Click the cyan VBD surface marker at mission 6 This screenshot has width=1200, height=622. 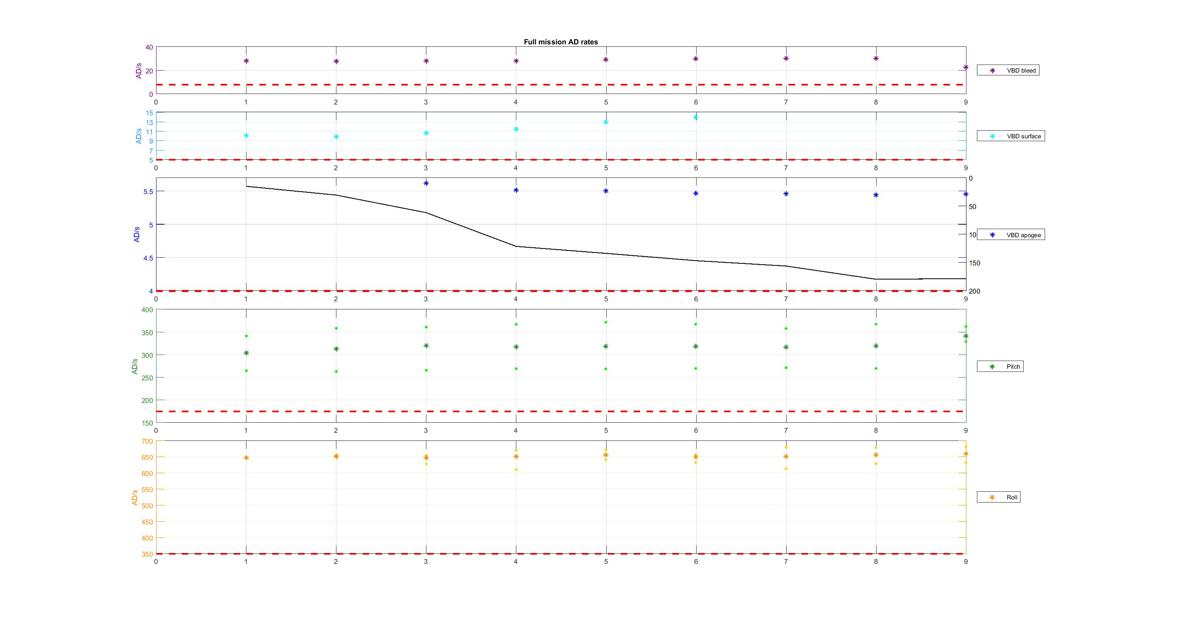coord(696,117)
